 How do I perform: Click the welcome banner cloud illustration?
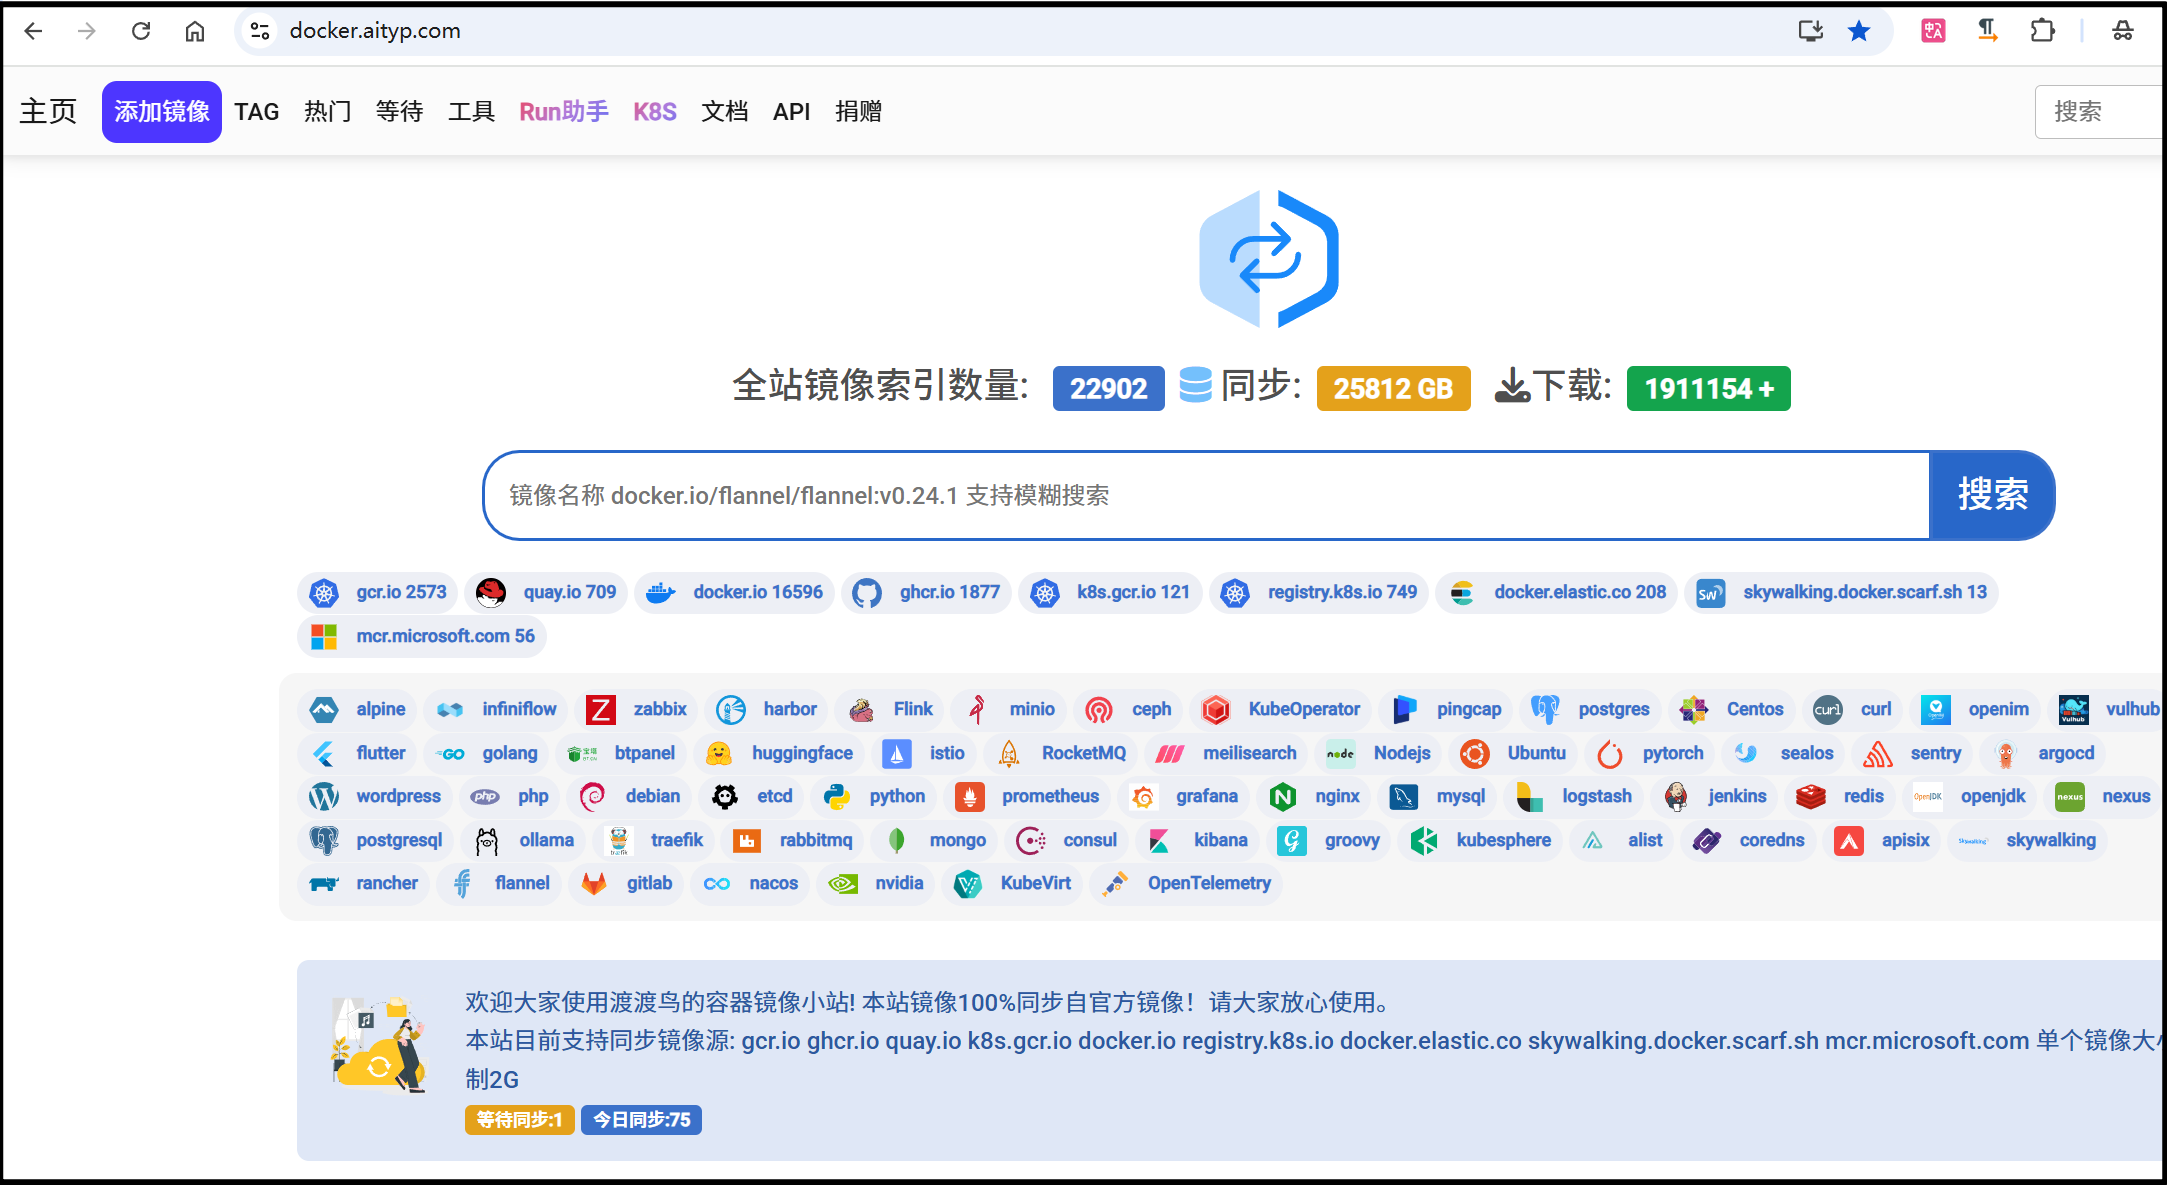[380, 1044]
